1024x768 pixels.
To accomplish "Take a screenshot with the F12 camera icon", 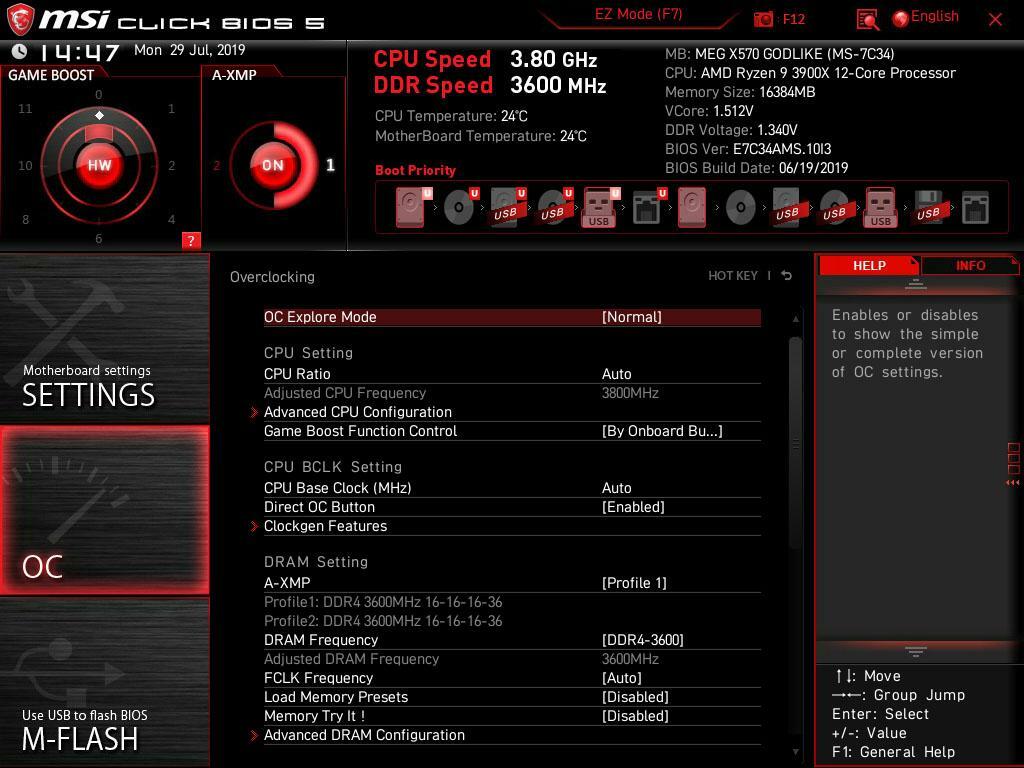I will pos(763,19).
